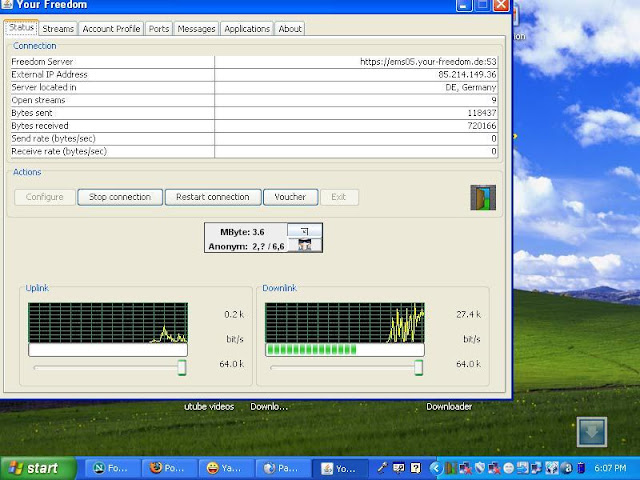Open the Ports tab
Screen dimensions: 640x480
pyautogui.click(x=159, y=29)
